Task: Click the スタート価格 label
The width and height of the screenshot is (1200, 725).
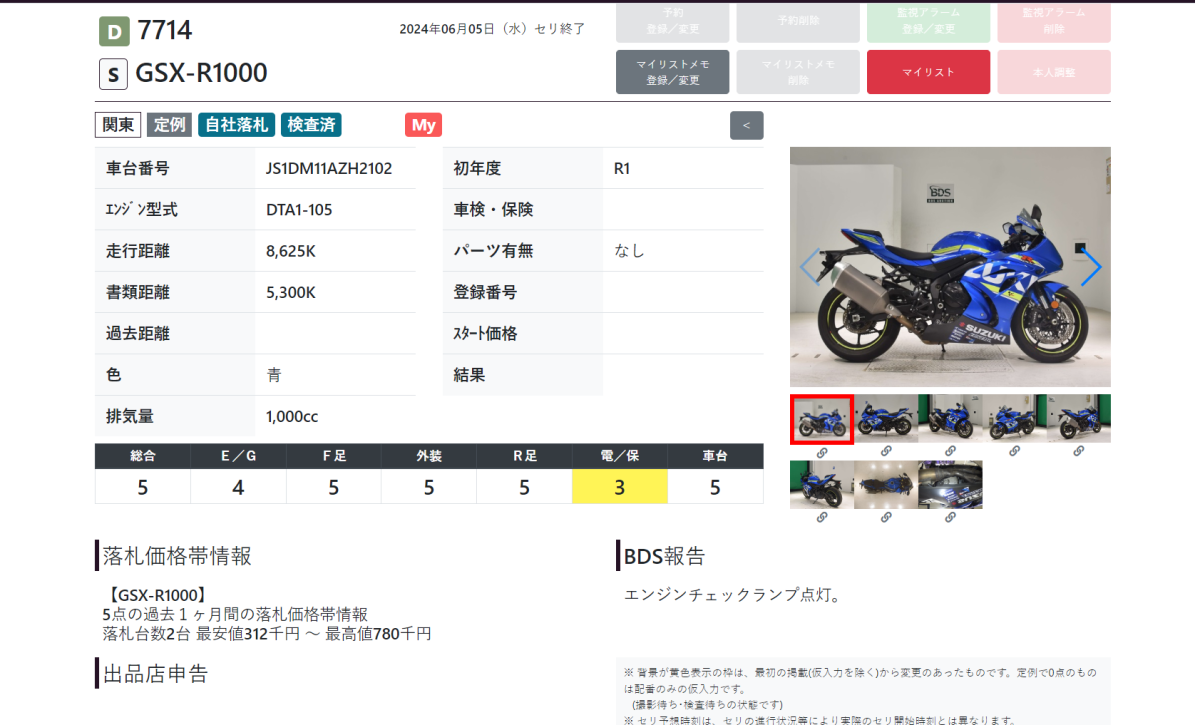Action: coord(486,333)
